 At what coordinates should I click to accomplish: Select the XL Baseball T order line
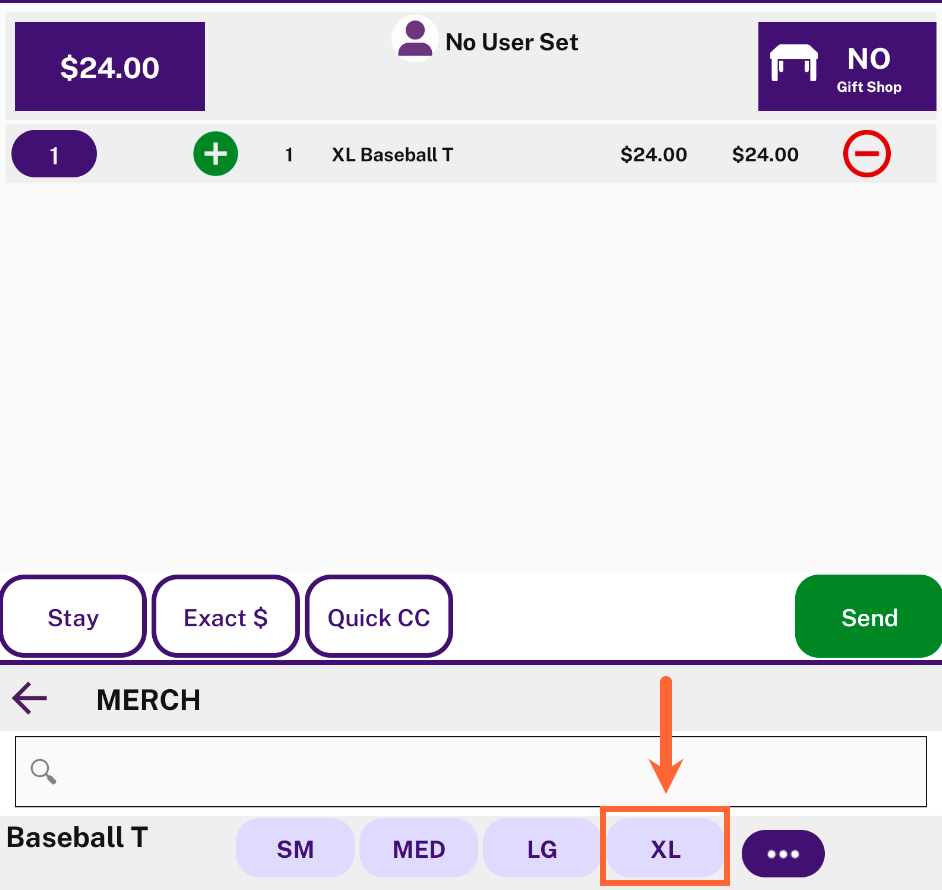click(x=471, y=154)
